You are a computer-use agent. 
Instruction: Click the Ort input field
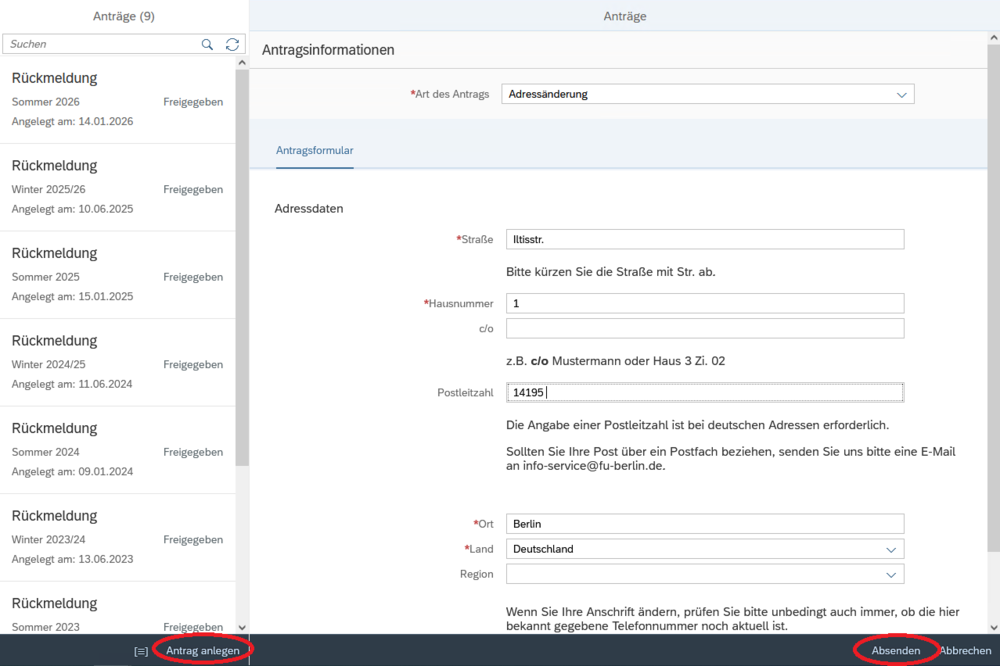coord(705,524)
